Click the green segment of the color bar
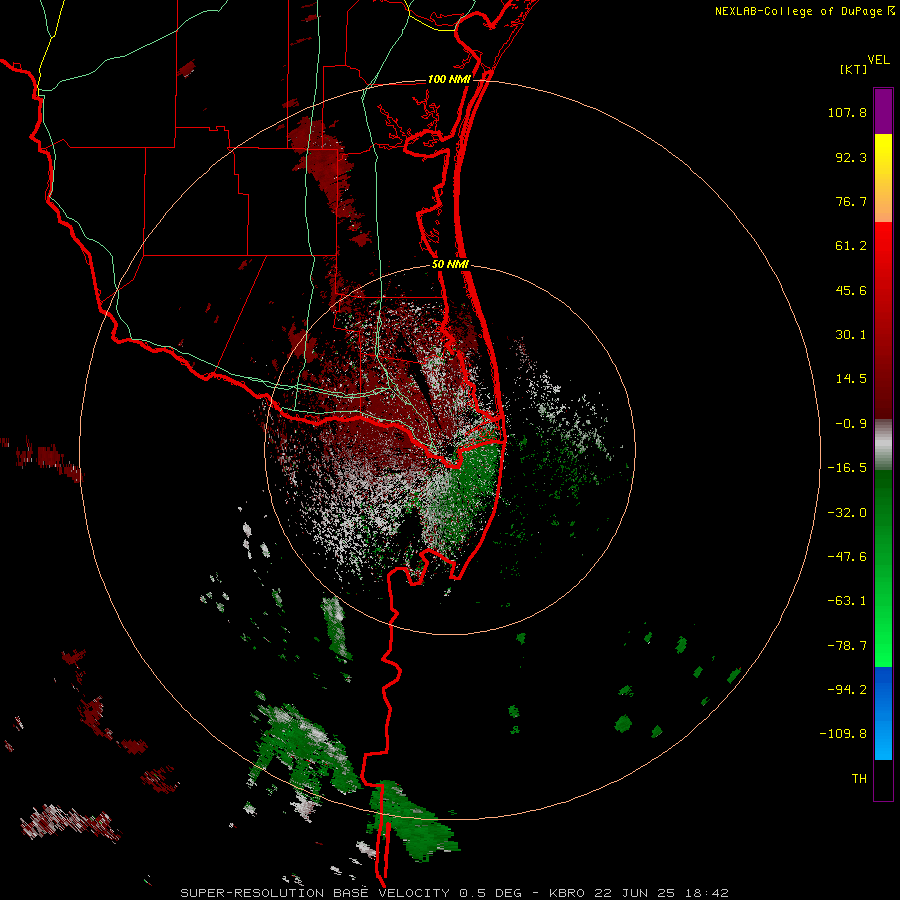This screenshot has height=900, width=900. pyautogui.click(x=883, y=568)
